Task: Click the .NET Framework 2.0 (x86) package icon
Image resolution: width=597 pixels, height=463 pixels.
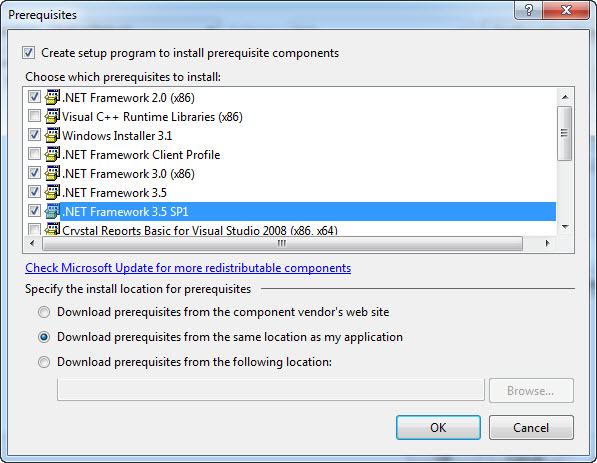Action: click(52, 97)
